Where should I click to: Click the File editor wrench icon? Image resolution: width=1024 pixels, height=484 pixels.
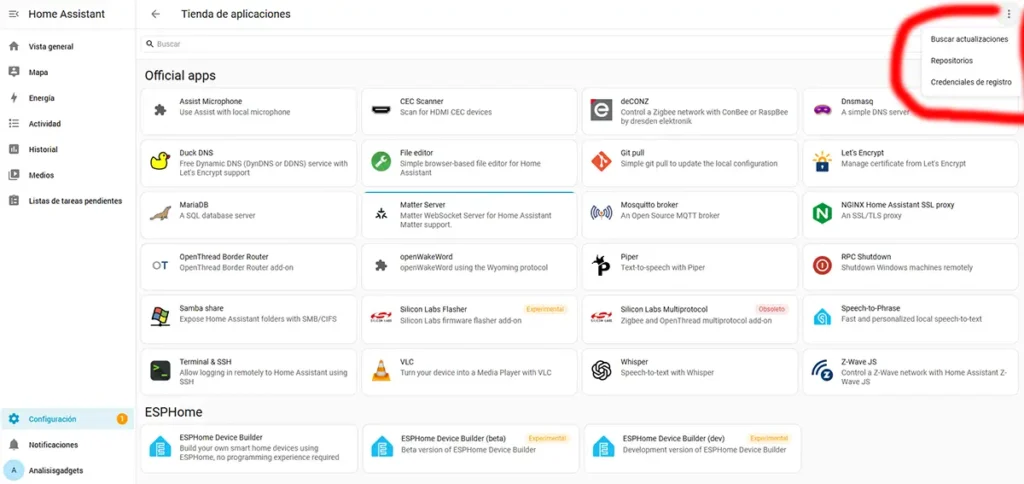[x=380, y=162]
